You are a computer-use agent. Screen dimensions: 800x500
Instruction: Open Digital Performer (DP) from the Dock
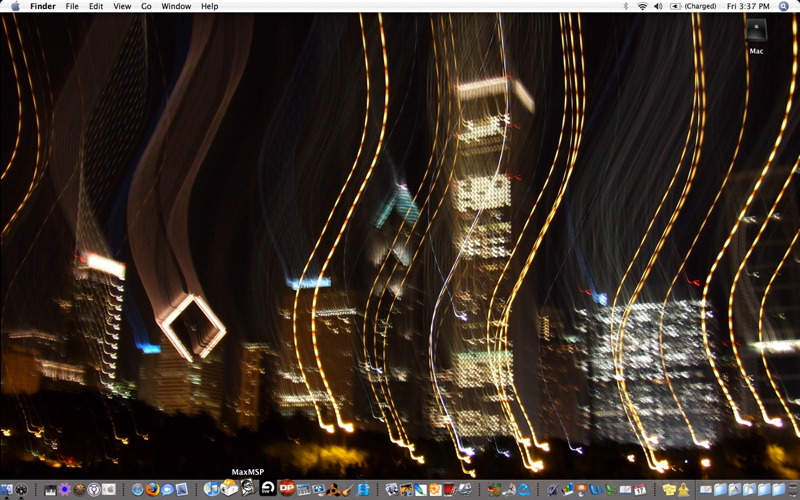(287, 487)
